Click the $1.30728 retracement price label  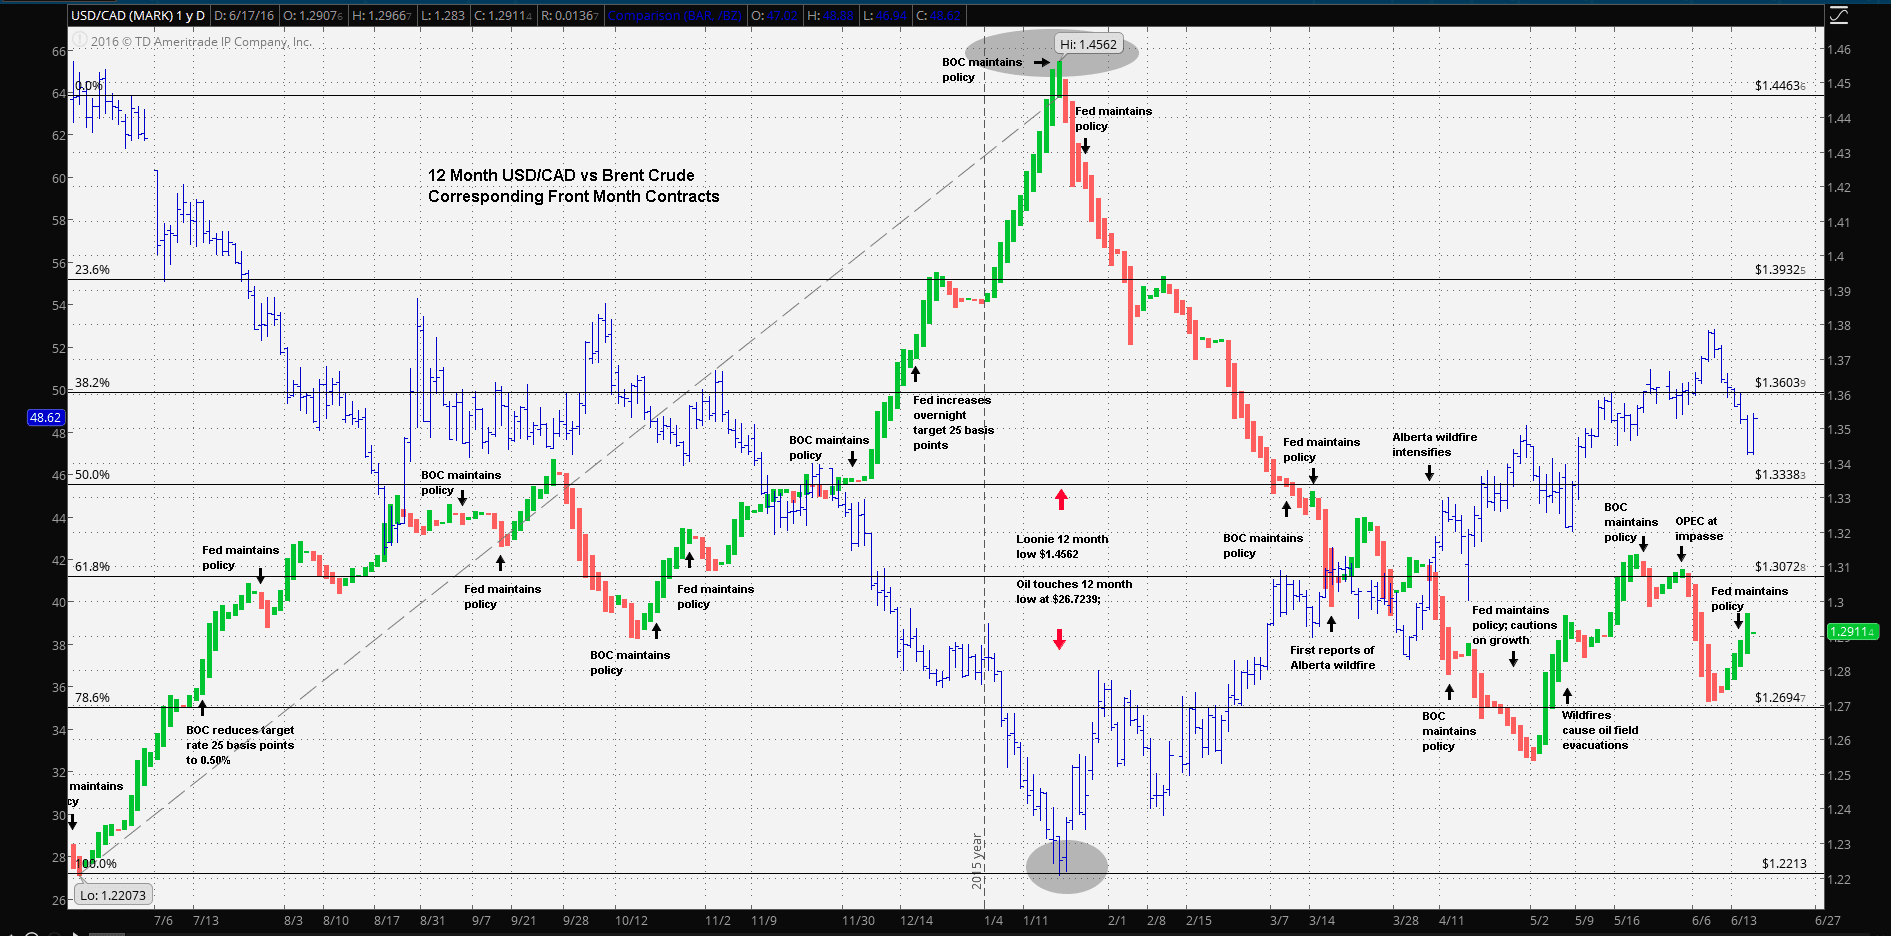coord(1780,567)
